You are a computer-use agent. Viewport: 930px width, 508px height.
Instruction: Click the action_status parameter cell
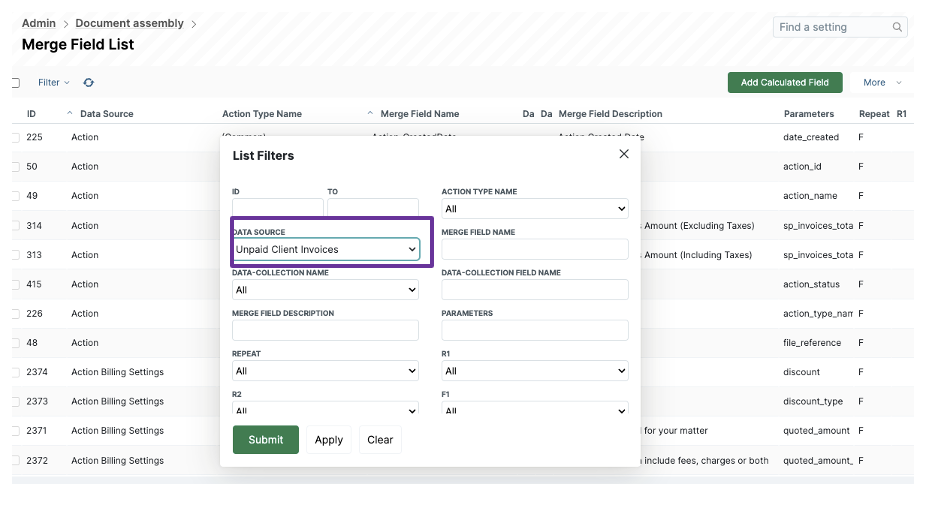[811, 284]
